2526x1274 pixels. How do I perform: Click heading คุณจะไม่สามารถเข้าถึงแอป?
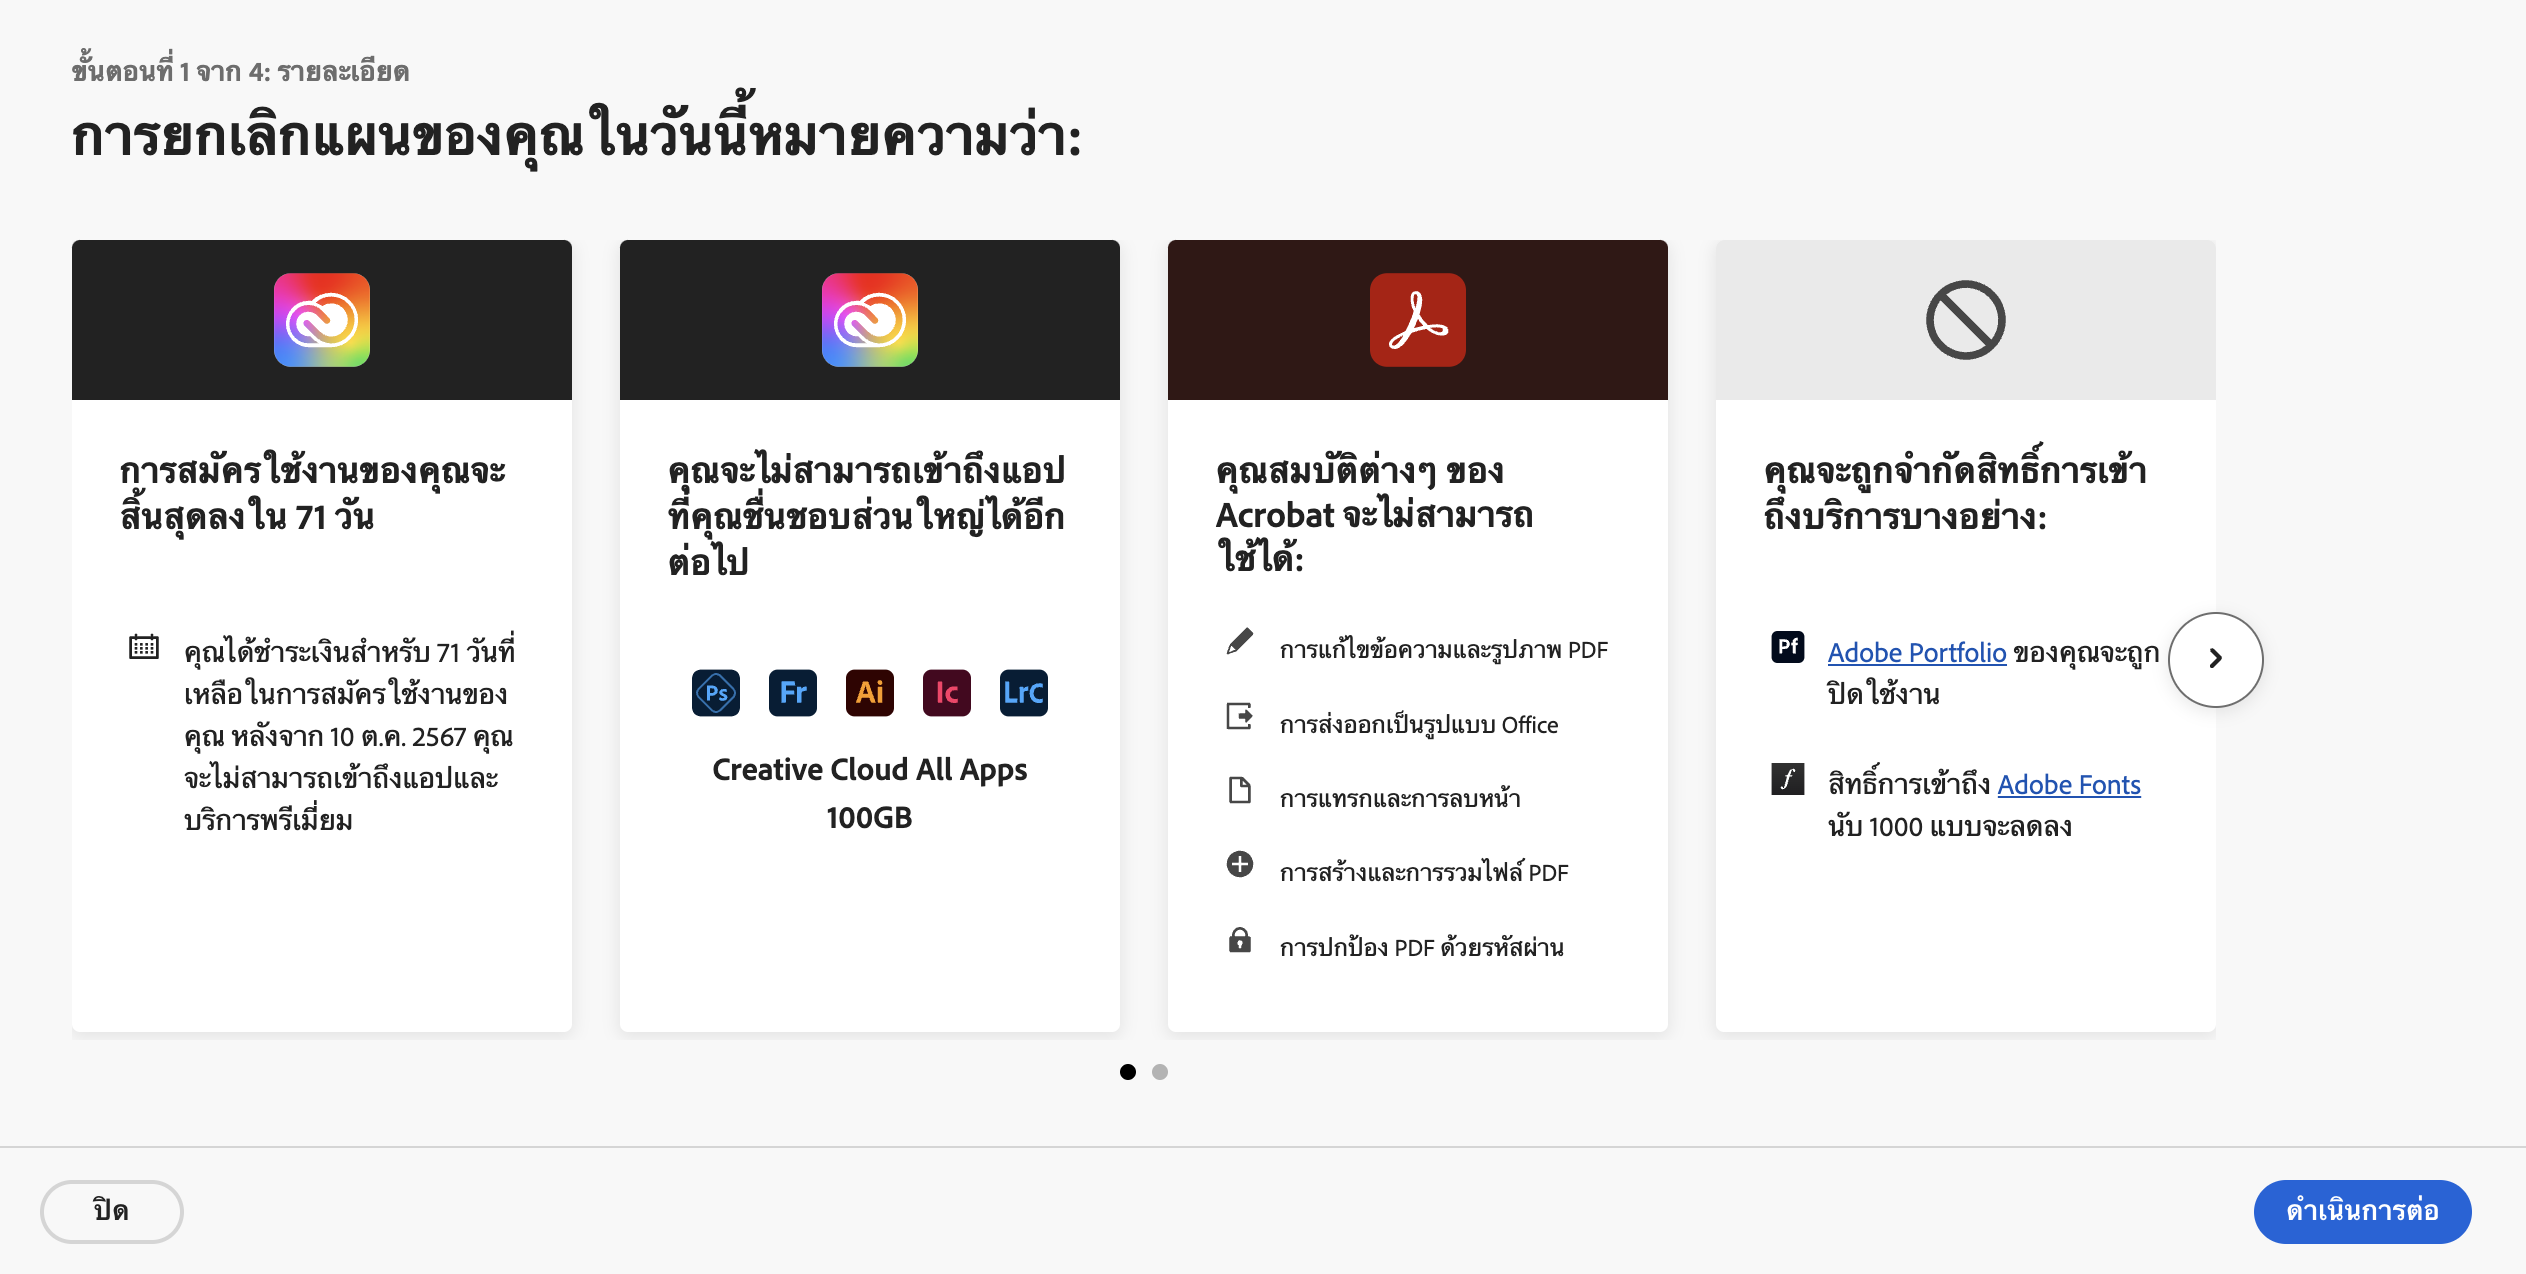[867, 515]
